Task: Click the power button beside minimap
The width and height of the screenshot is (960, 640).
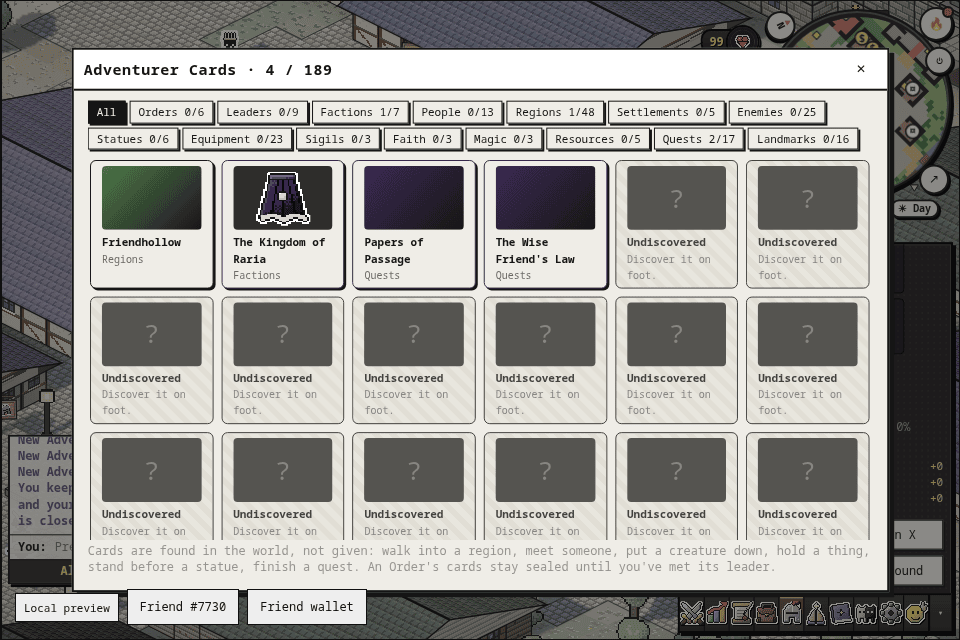Action: point(940,61)
